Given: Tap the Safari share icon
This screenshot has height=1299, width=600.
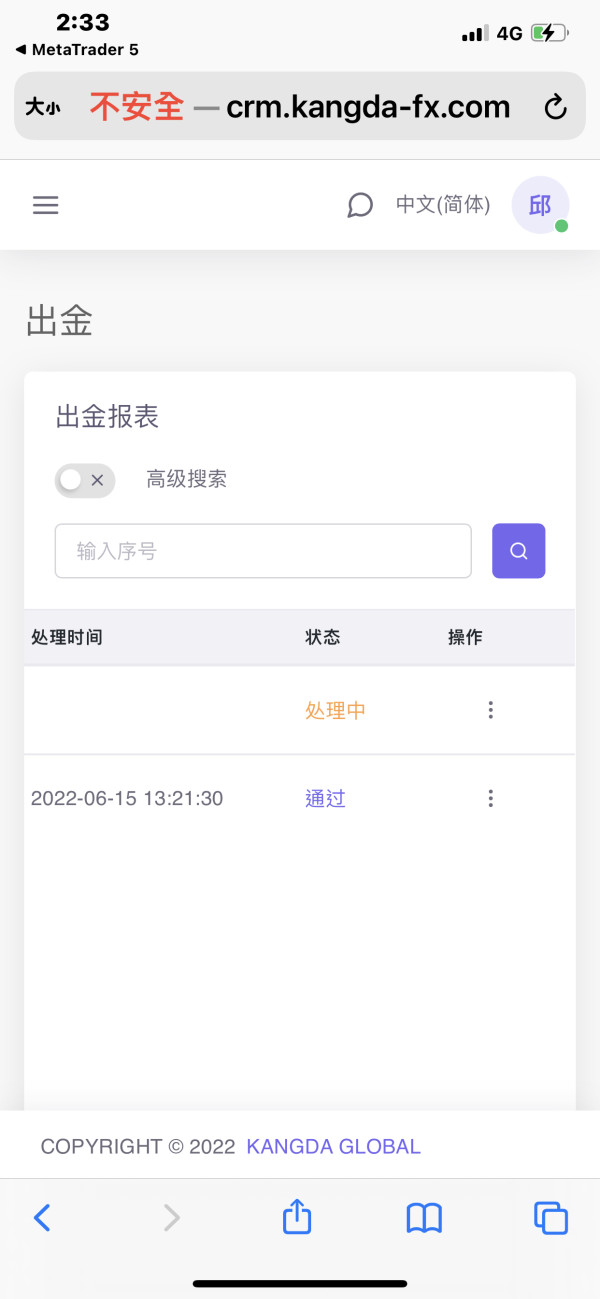Looking at the screenshot, I should (297, 1217).
